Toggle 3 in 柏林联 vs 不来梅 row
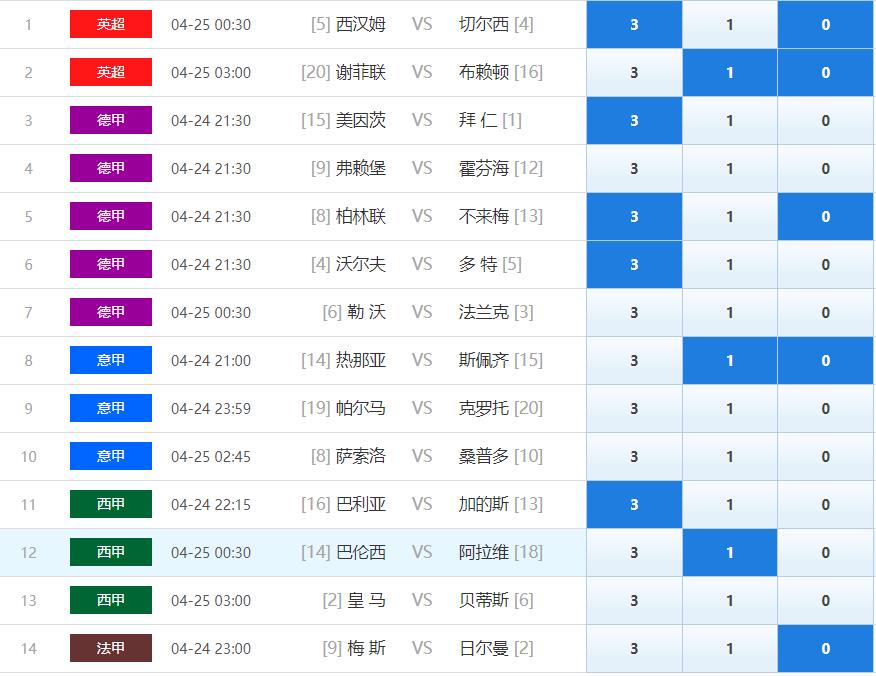The width and height of the screenshot is (876, 676). (634, 217)
